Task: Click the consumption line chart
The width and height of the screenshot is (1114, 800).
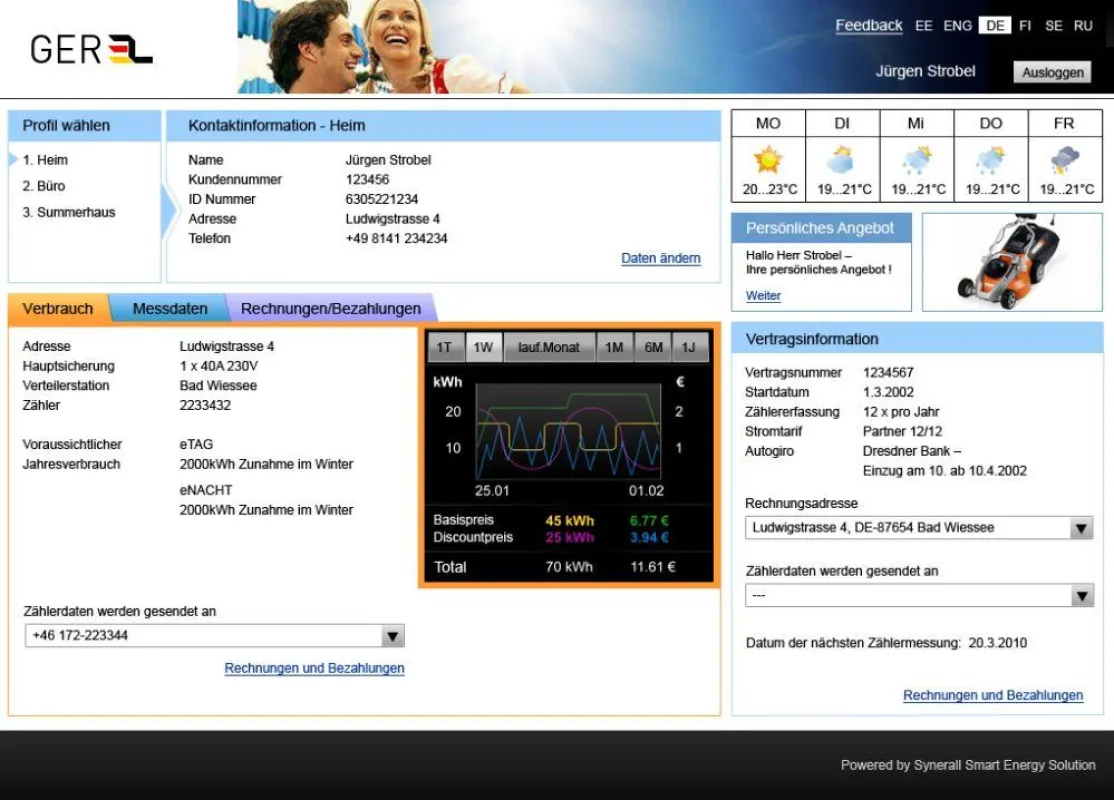Action: (568, 431)
